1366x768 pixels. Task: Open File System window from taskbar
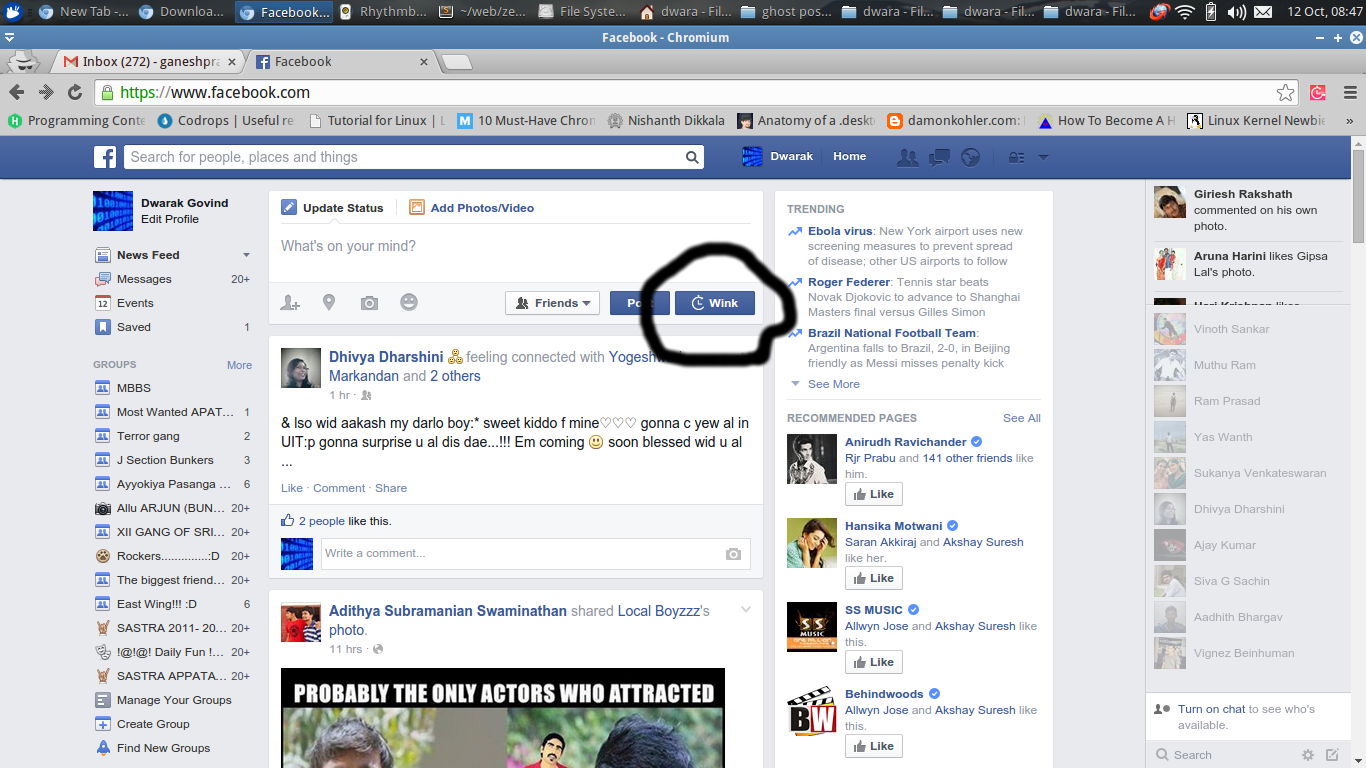(x=584, y=12)
